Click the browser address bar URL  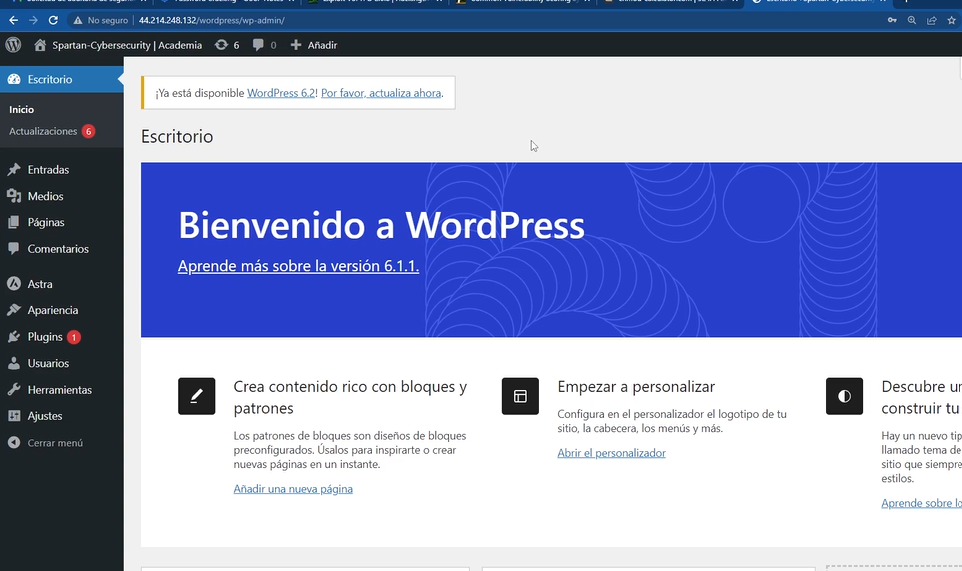(x=211, y=20)
